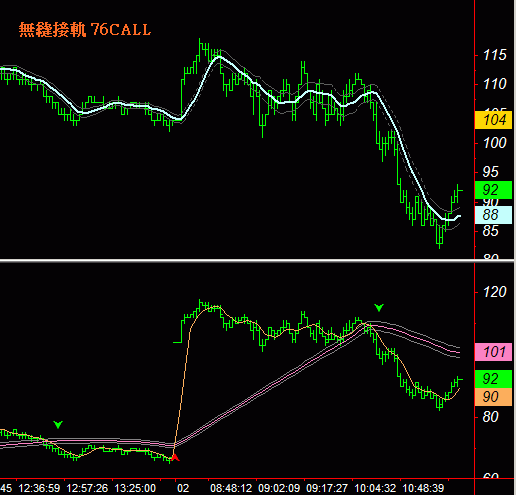Screen dimensions: 516x495
Task: Click the 120 axis value in lower chart
Action: [495, 292]
